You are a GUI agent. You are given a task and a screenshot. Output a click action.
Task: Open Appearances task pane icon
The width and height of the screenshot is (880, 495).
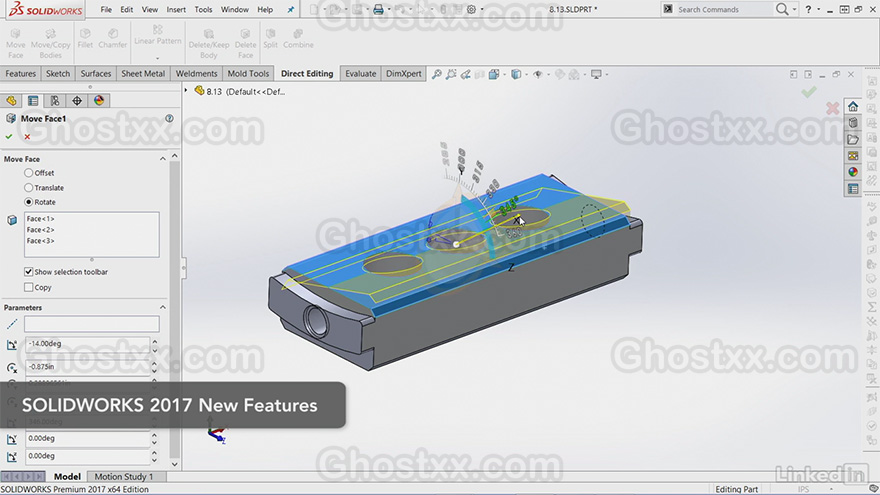click(x=853, y=172)
